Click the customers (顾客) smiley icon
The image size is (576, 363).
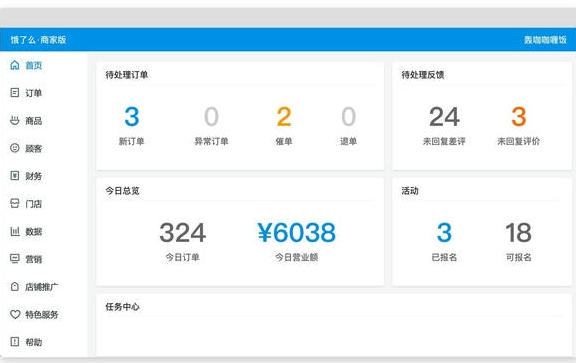(15, 148)
